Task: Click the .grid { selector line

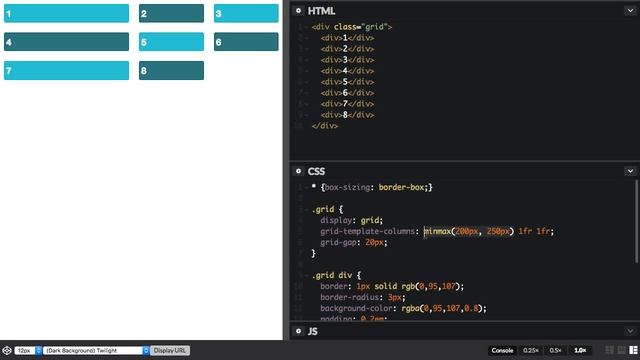Action: coord(327,209)
